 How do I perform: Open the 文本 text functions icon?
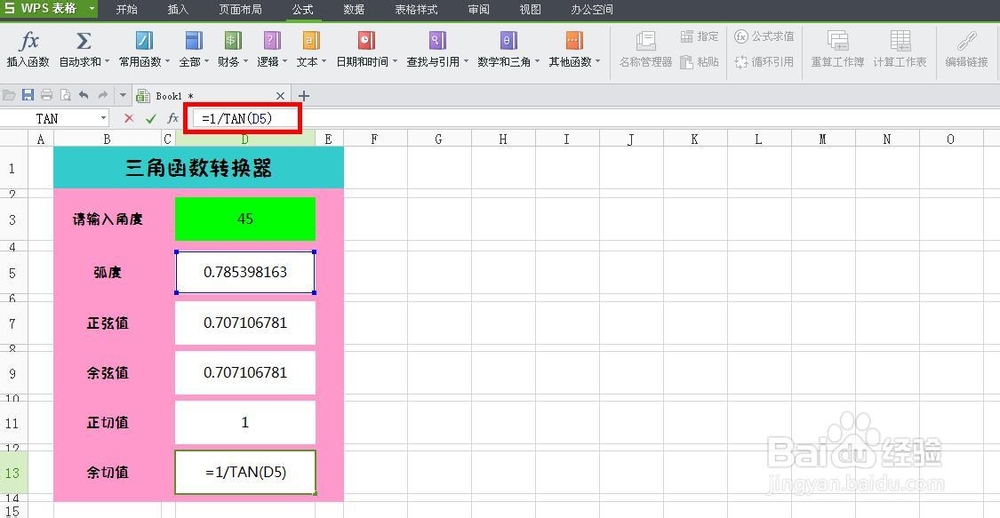pos(311,41)
